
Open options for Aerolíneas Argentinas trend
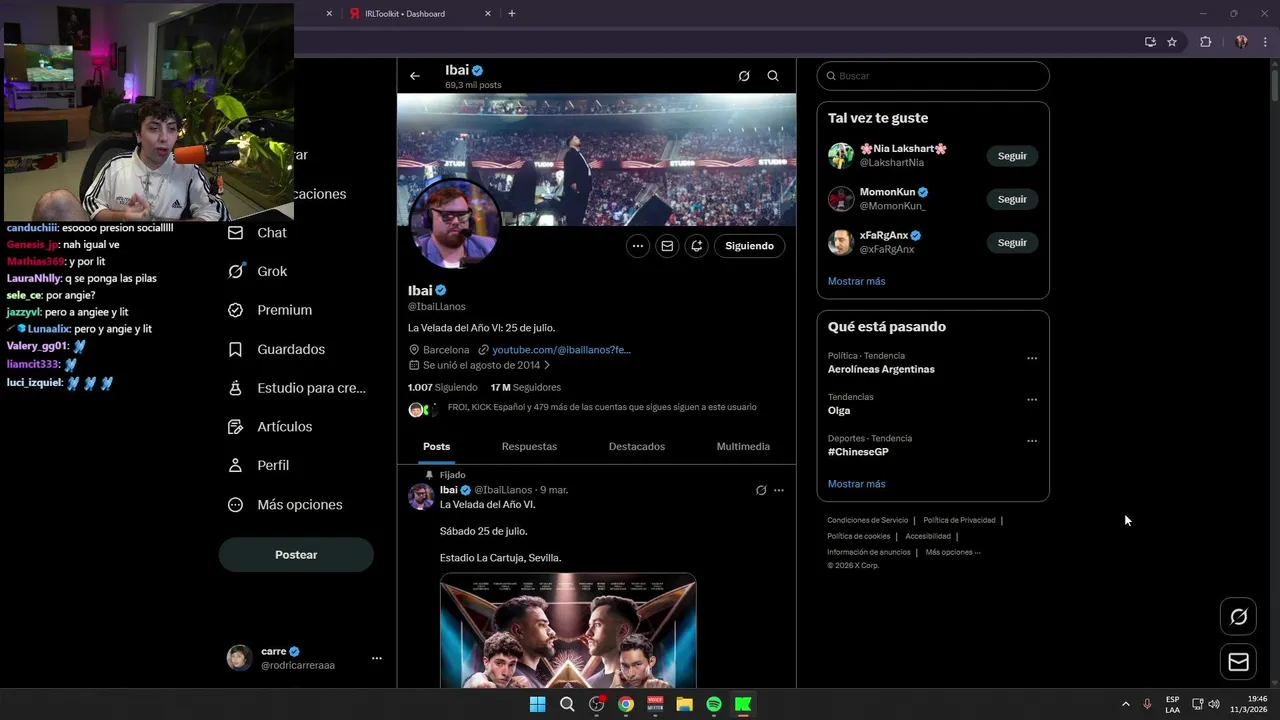[1032, 358]
